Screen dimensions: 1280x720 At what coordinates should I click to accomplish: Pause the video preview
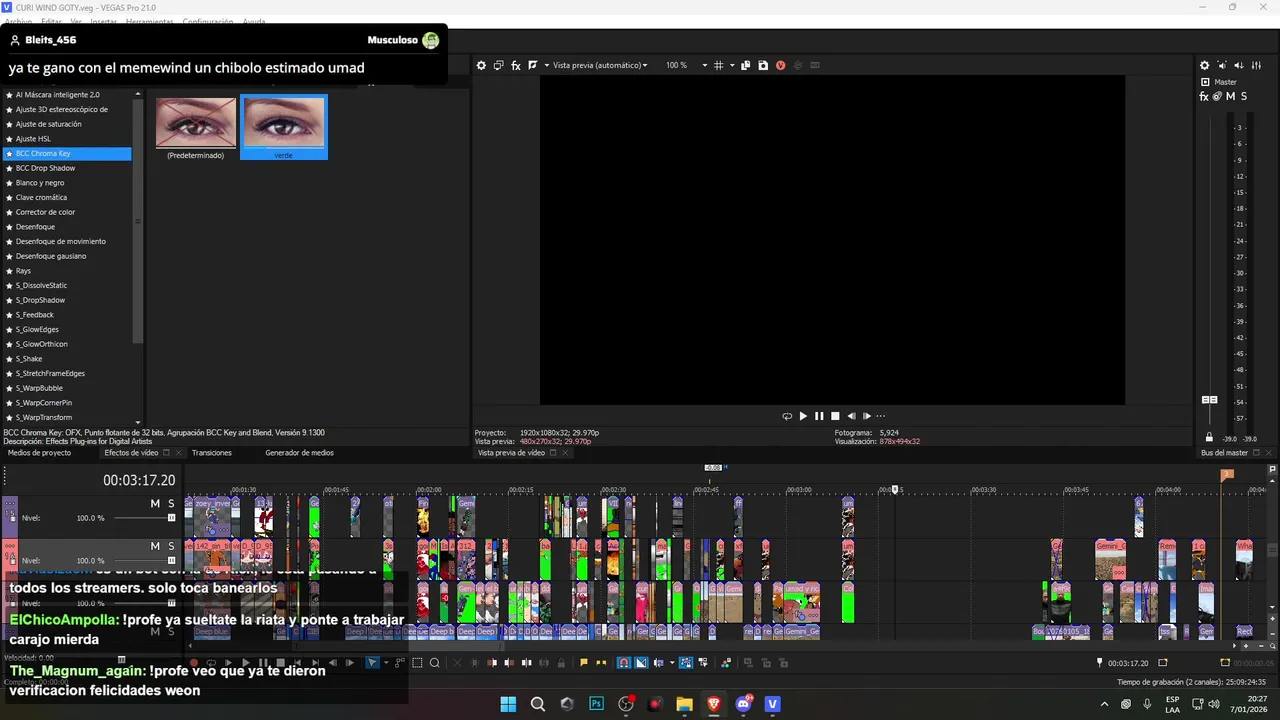(x=819, y=416)
